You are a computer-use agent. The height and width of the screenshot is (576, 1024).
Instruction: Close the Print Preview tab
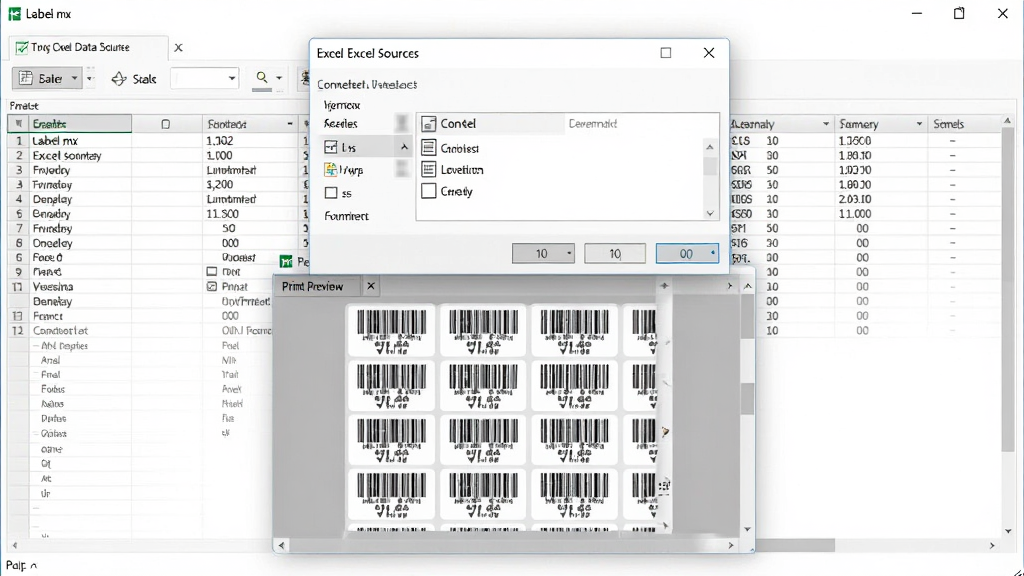[x=371, y=286]
